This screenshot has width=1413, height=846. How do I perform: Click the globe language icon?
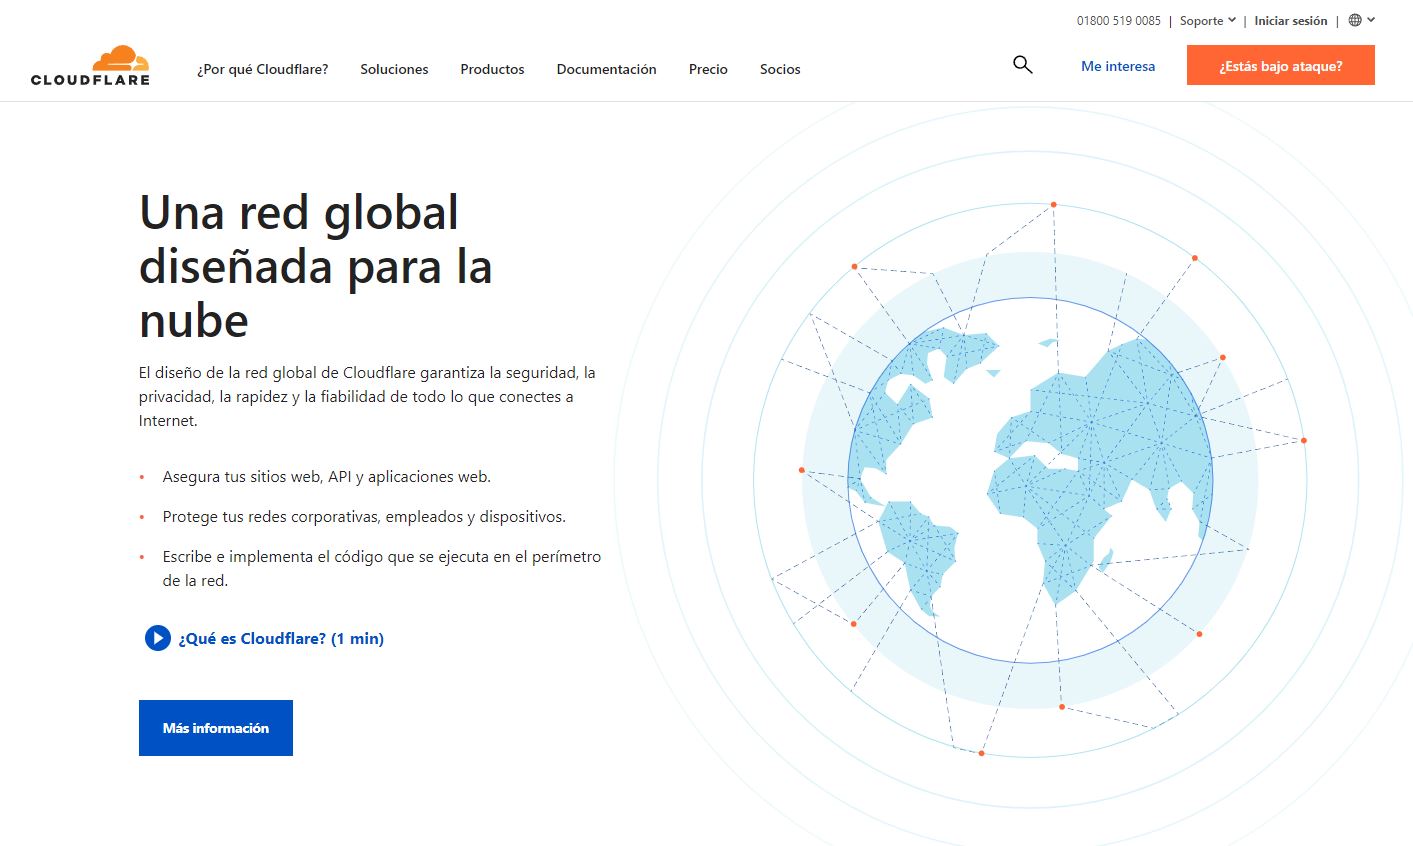click(1355, 20)
